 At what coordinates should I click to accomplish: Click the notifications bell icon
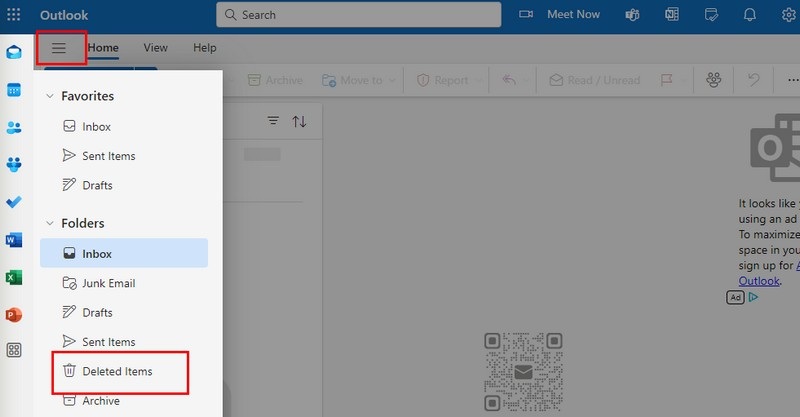(x=749, y=15)
